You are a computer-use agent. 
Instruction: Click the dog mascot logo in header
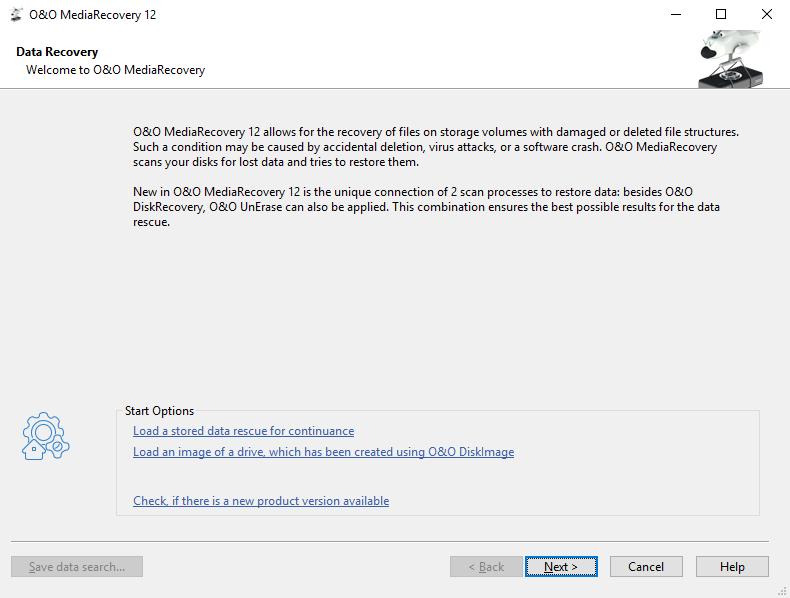[x=731, y=58]
